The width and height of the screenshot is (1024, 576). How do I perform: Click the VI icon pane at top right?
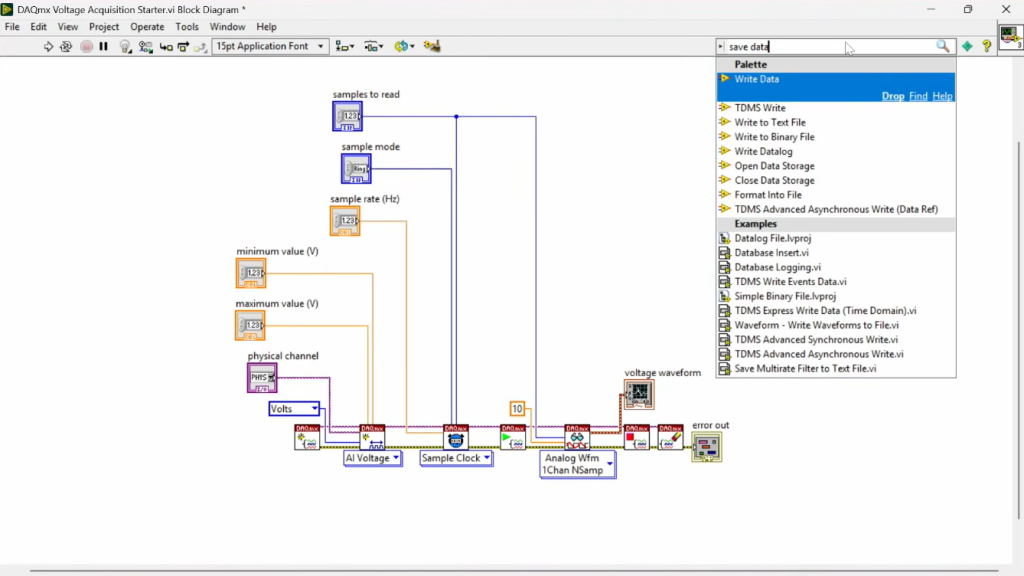[1011, 35]
